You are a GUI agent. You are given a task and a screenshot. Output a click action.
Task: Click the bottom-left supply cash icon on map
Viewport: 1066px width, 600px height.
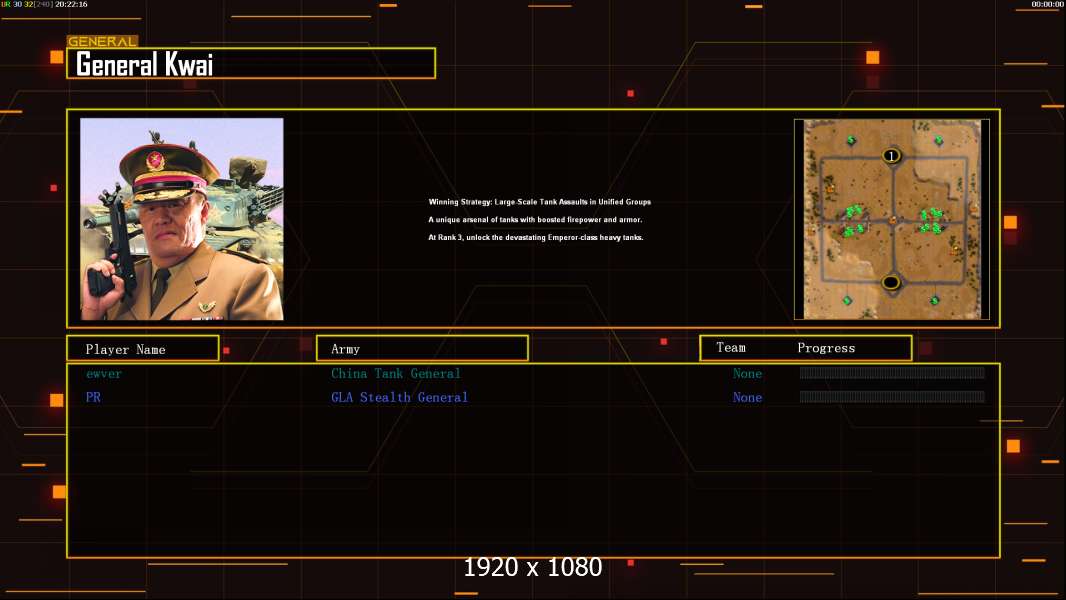tap(847, 300)
